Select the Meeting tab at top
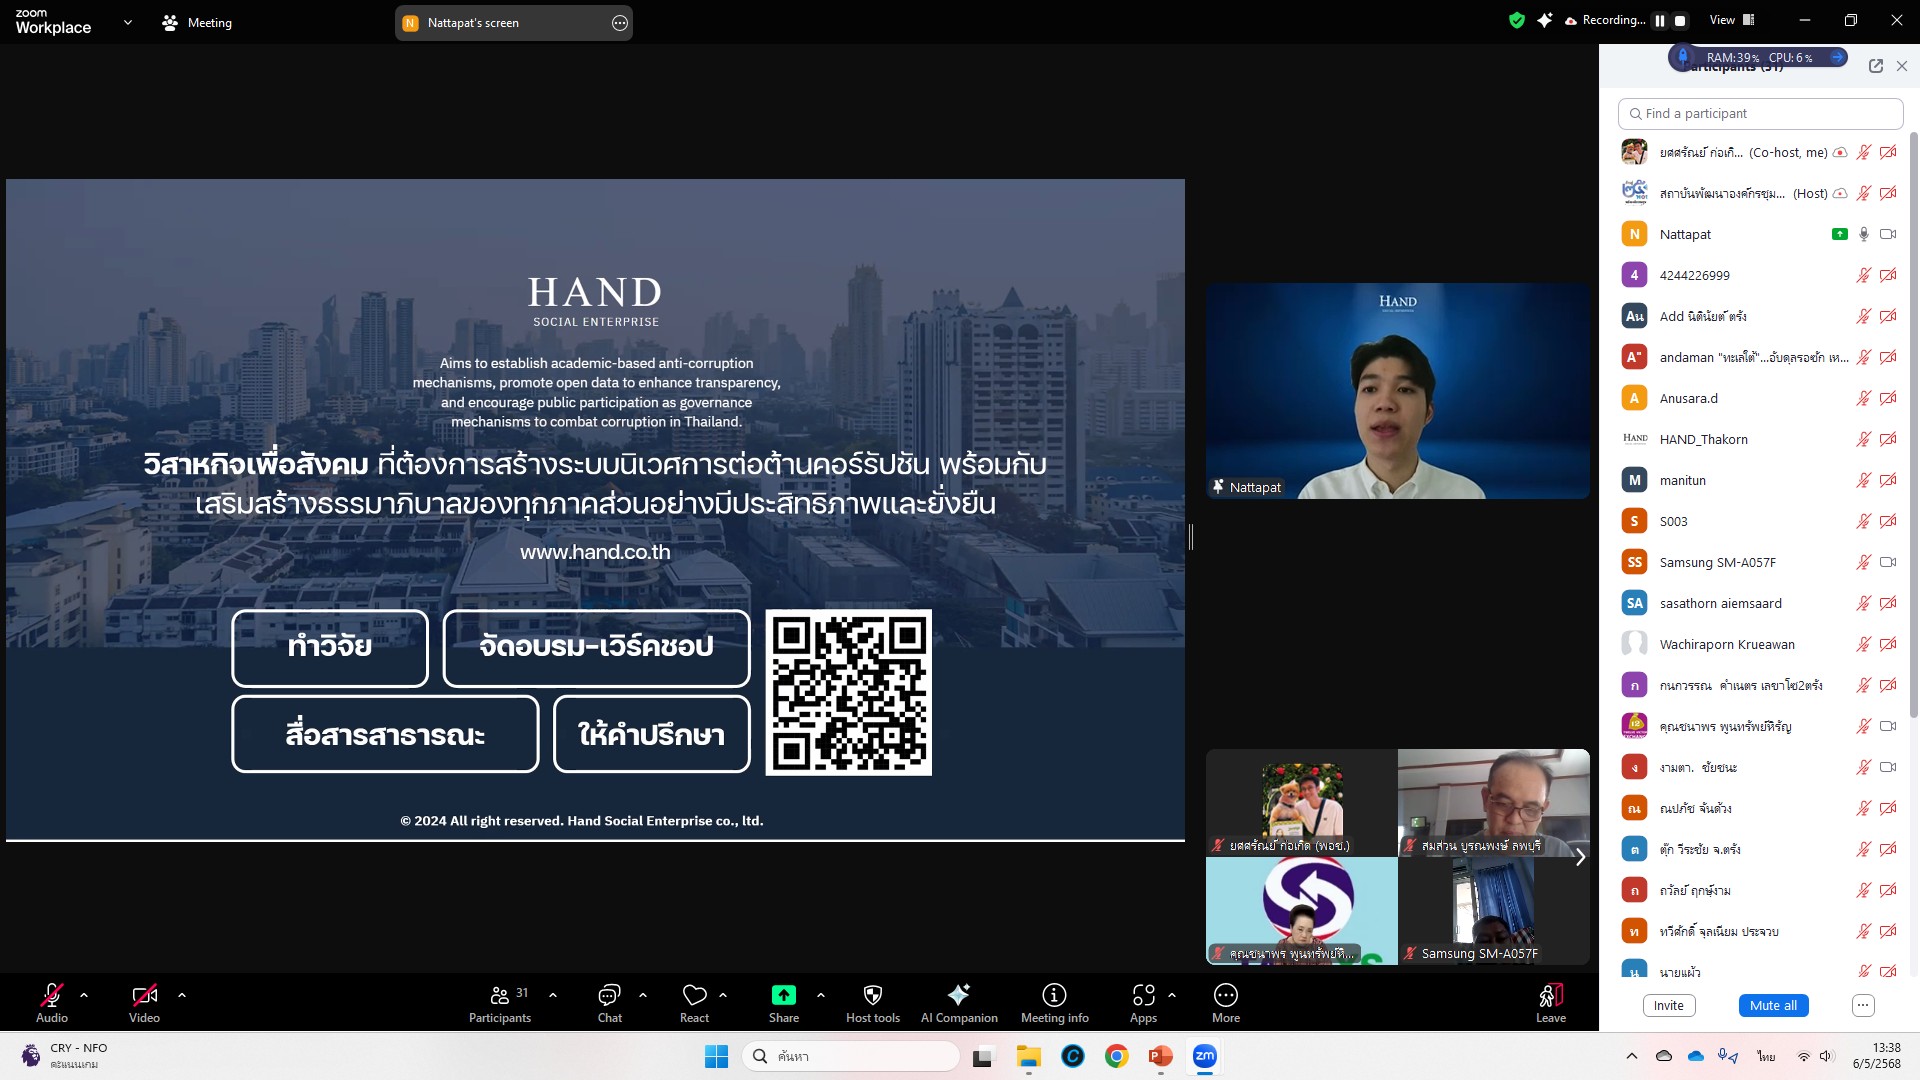 point(197,22)
